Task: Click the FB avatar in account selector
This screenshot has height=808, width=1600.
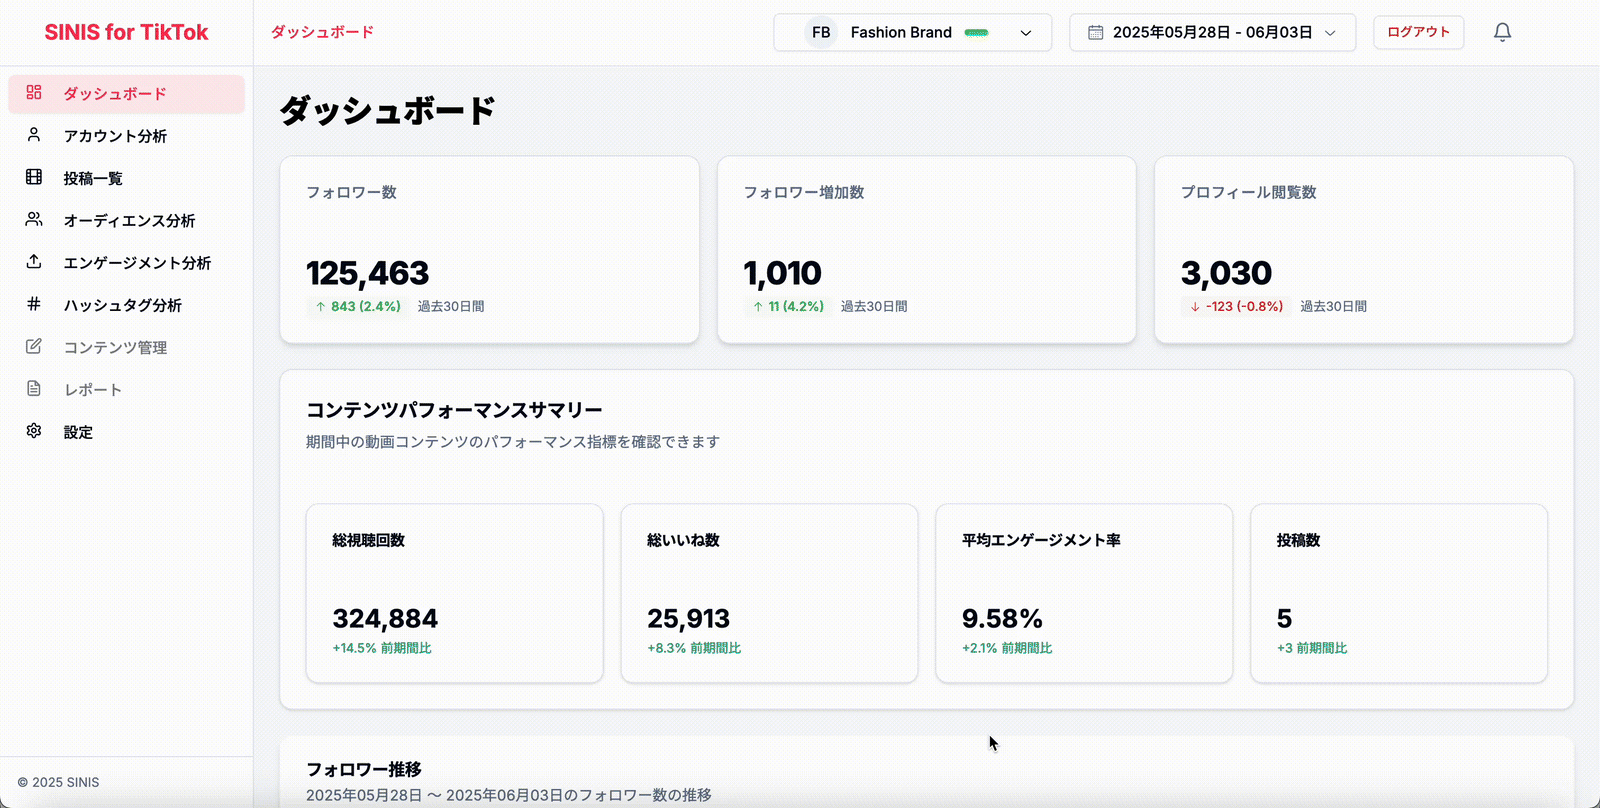Action: [x=821, y=33]
